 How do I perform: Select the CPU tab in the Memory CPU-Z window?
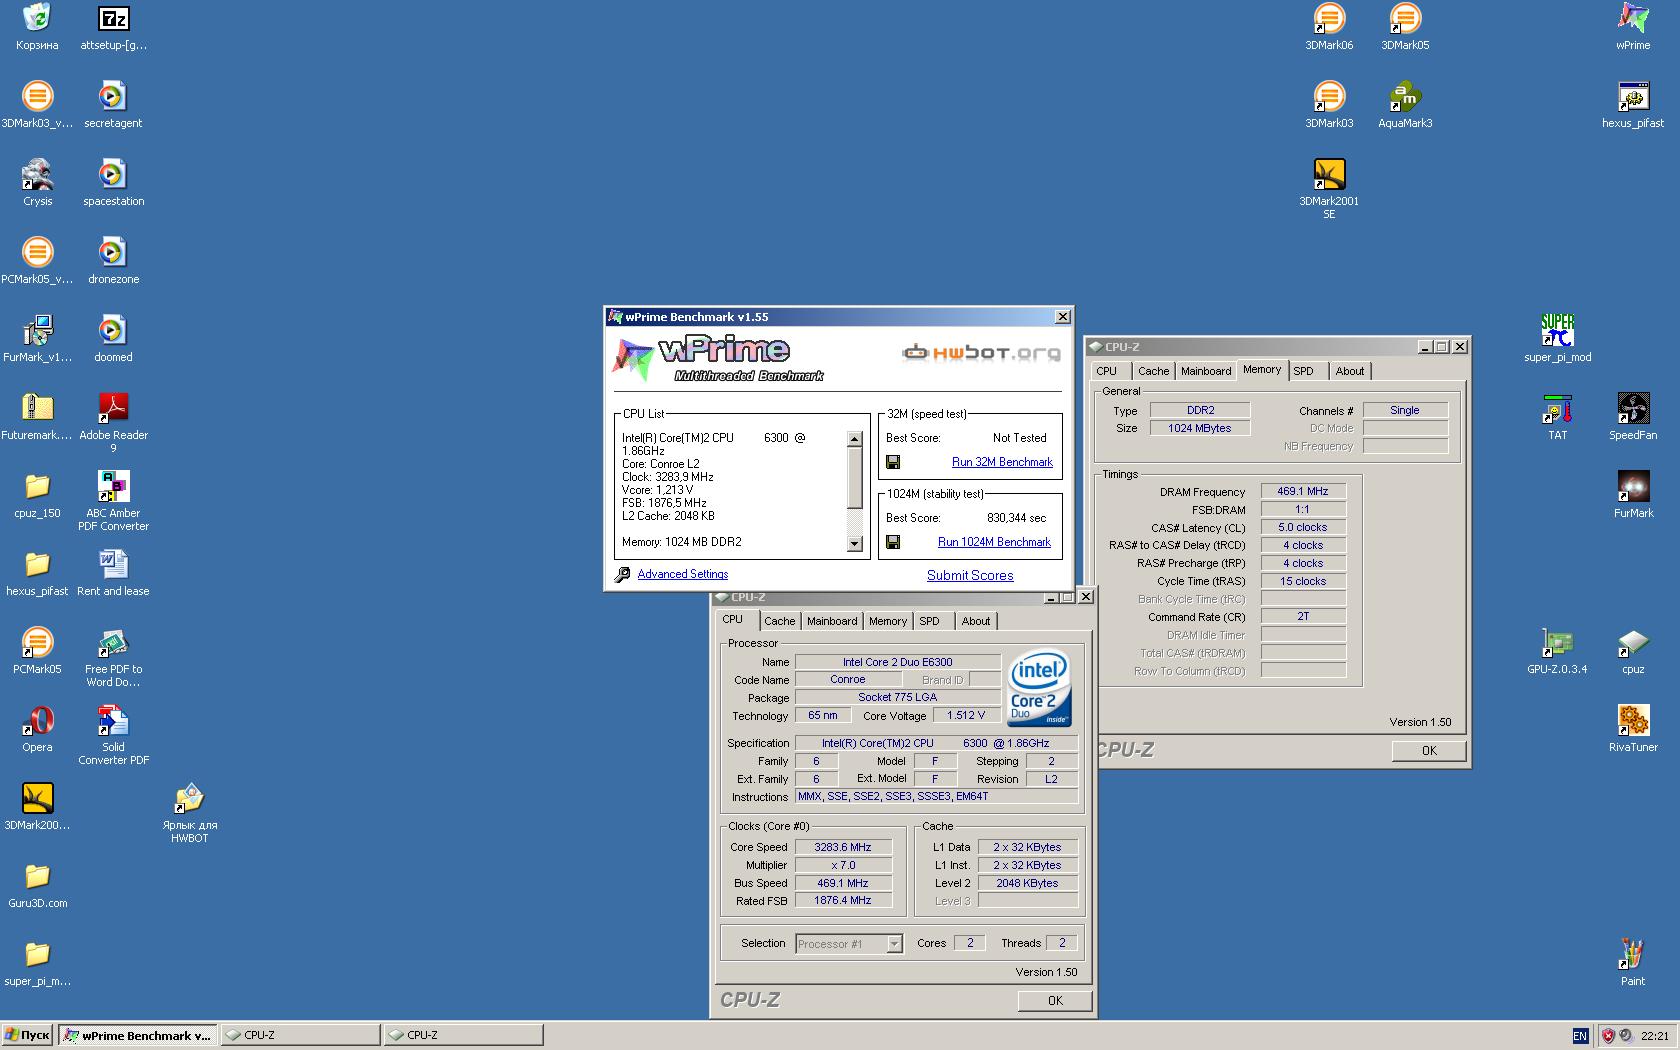coord(1107,371)
